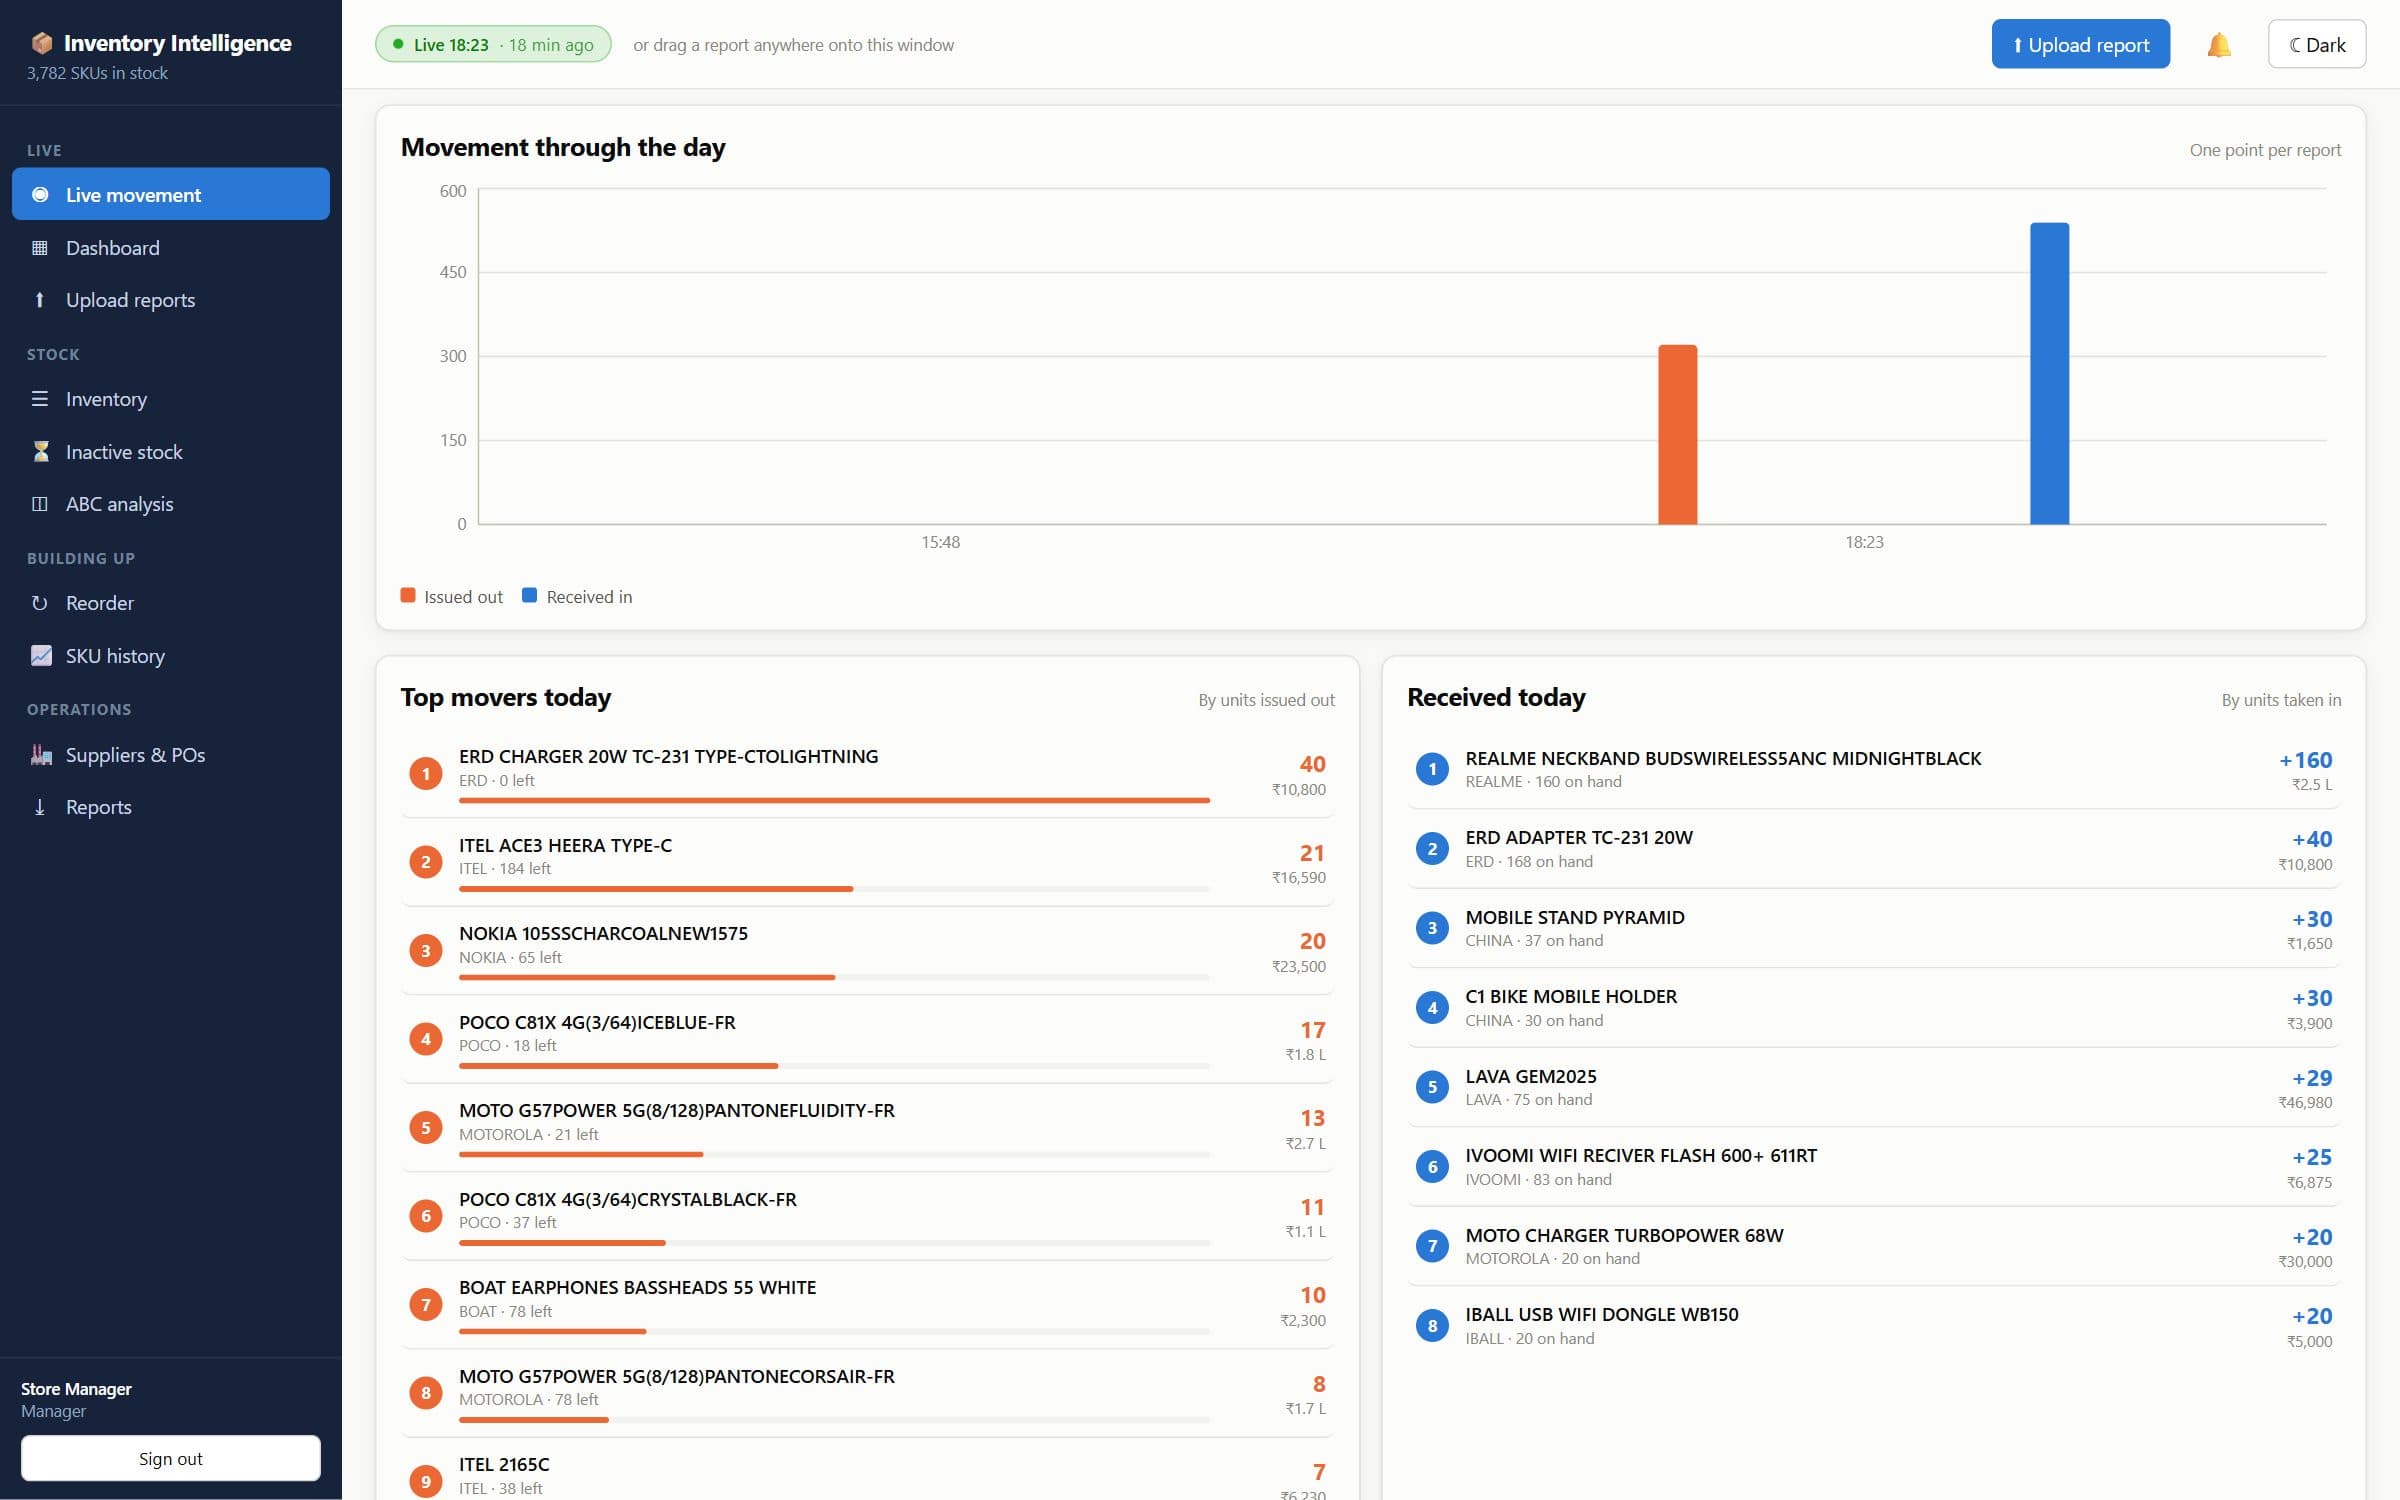Click the Upload report button
The image size is (2400, 1500).
tap(2080, 45)
